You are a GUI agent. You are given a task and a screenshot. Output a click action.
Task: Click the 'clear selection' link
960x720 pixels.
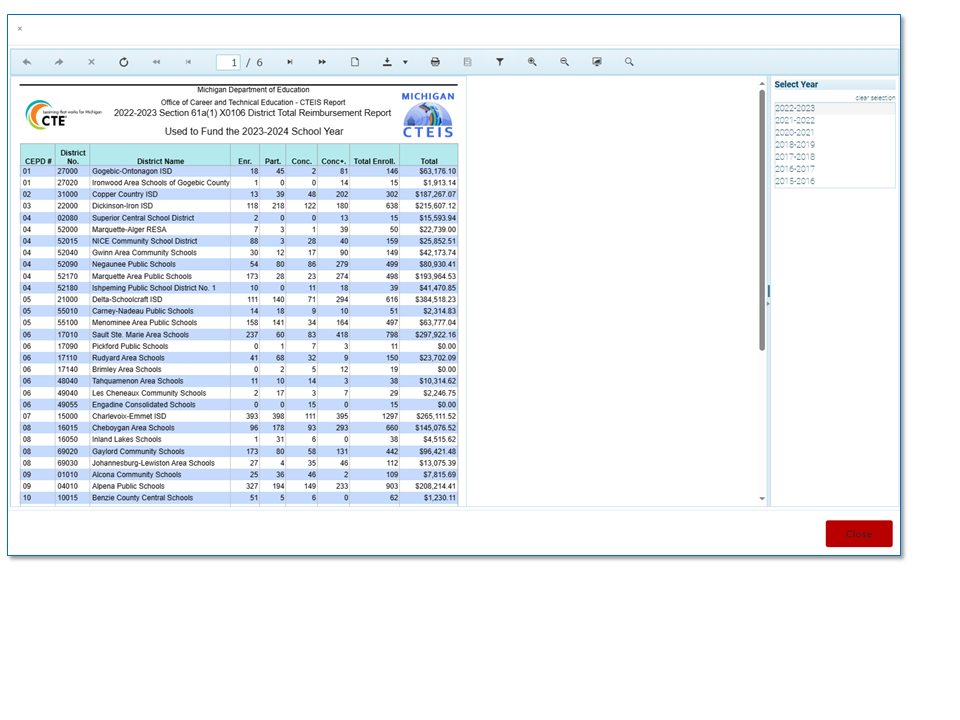[875, 98]
